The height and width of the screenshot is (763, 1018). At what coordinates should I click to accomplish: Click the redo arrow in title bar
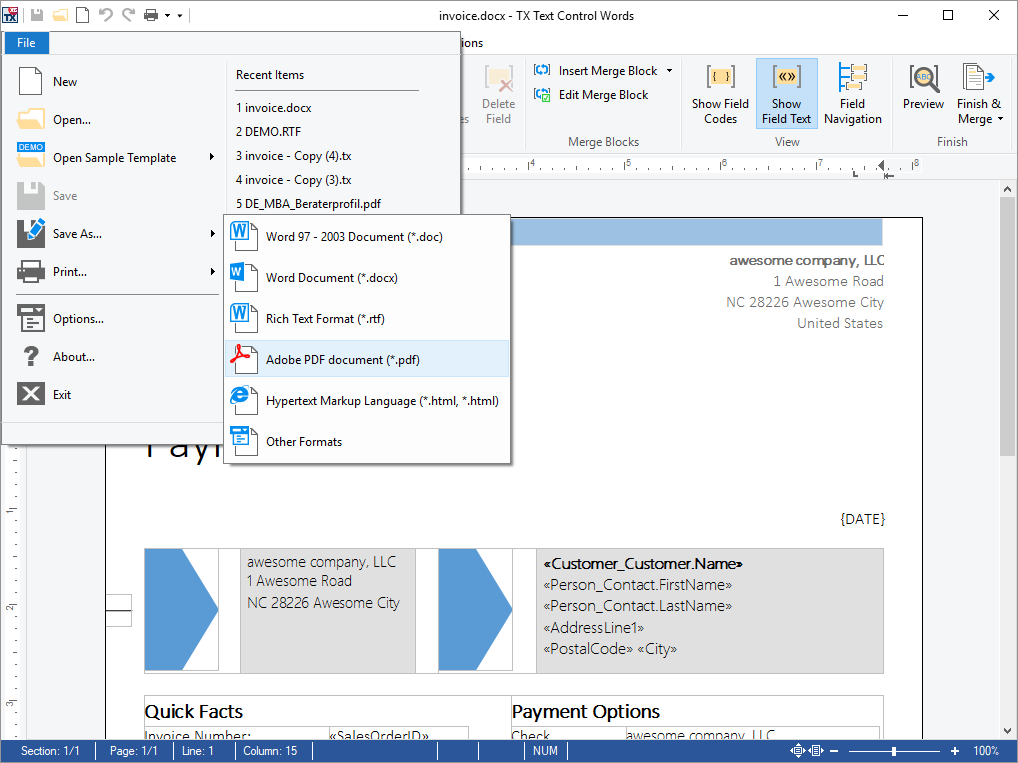pos(129,15)
